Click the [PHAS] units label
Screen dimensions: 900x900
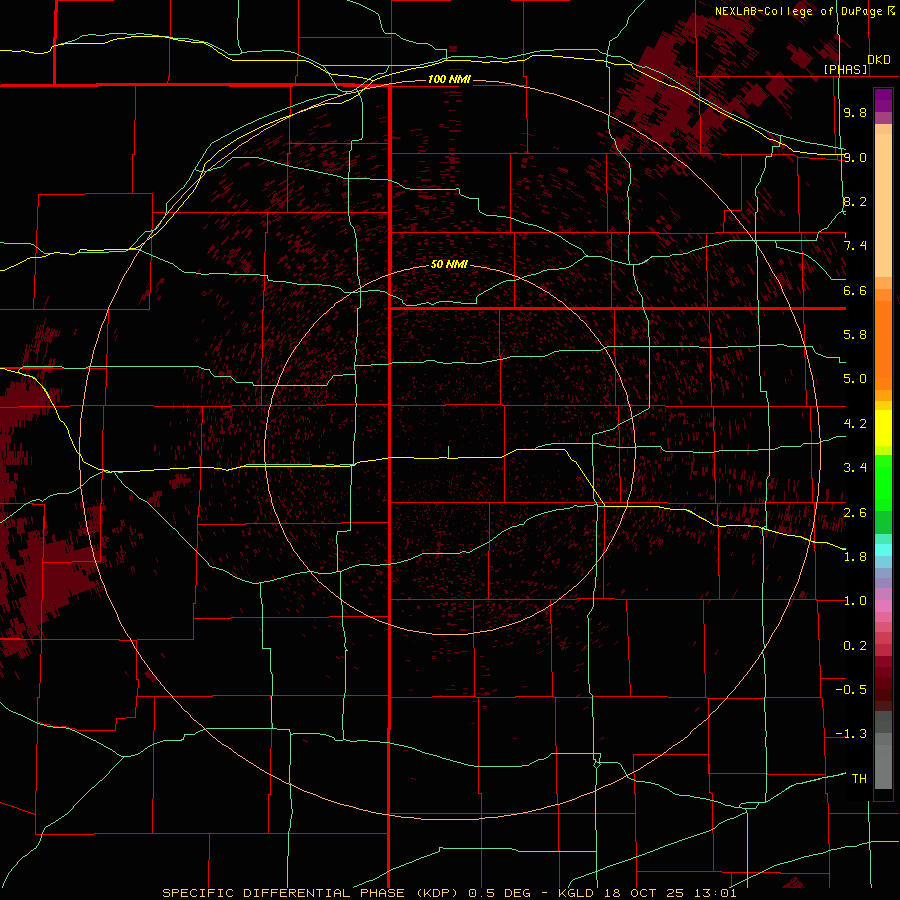[x=845, y=70]
